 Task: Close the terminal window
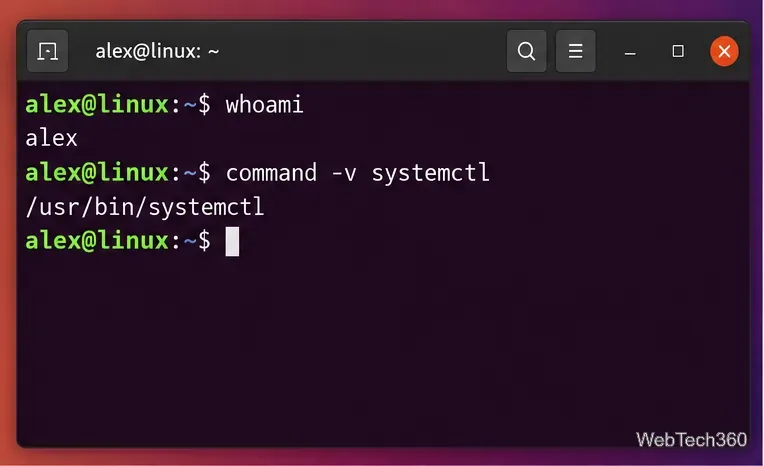(x=724, y=51)
